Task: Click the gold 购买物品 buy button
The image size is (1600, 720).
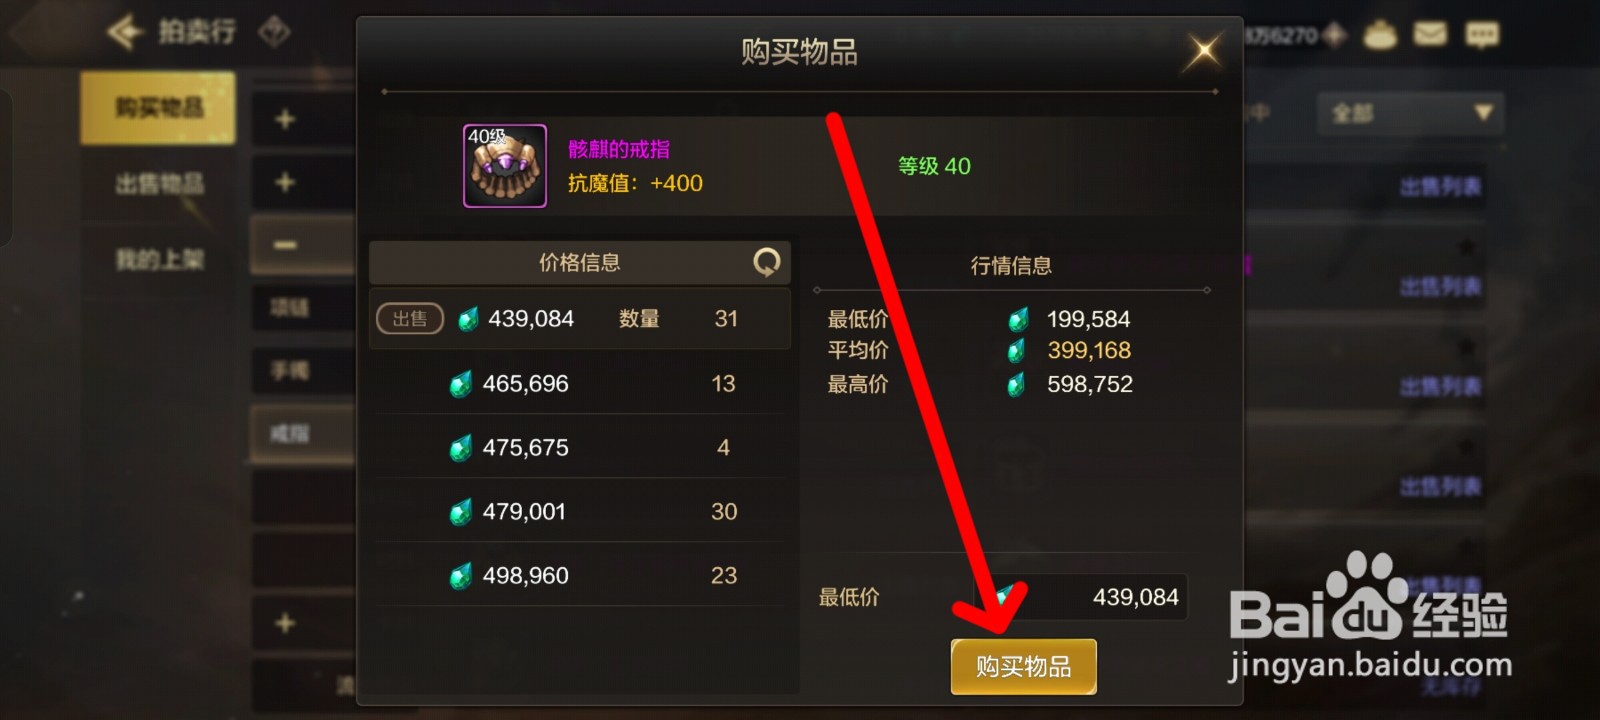Action: tap(1023, 666)
